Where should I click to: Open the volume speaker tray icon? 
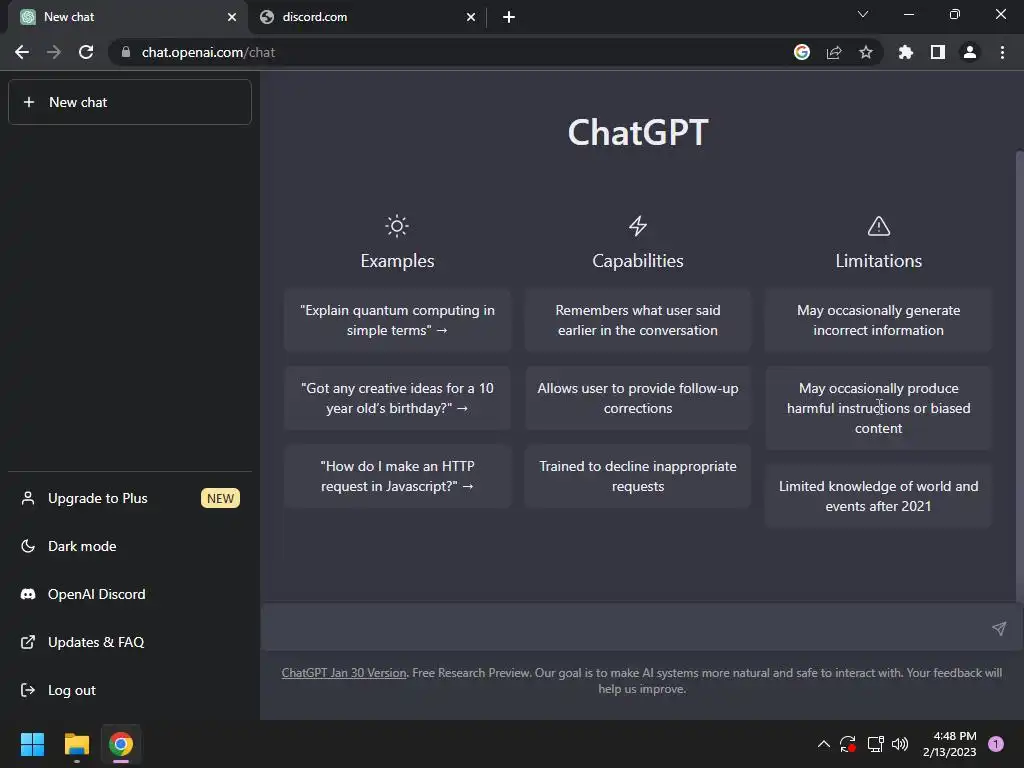[900, 744]
